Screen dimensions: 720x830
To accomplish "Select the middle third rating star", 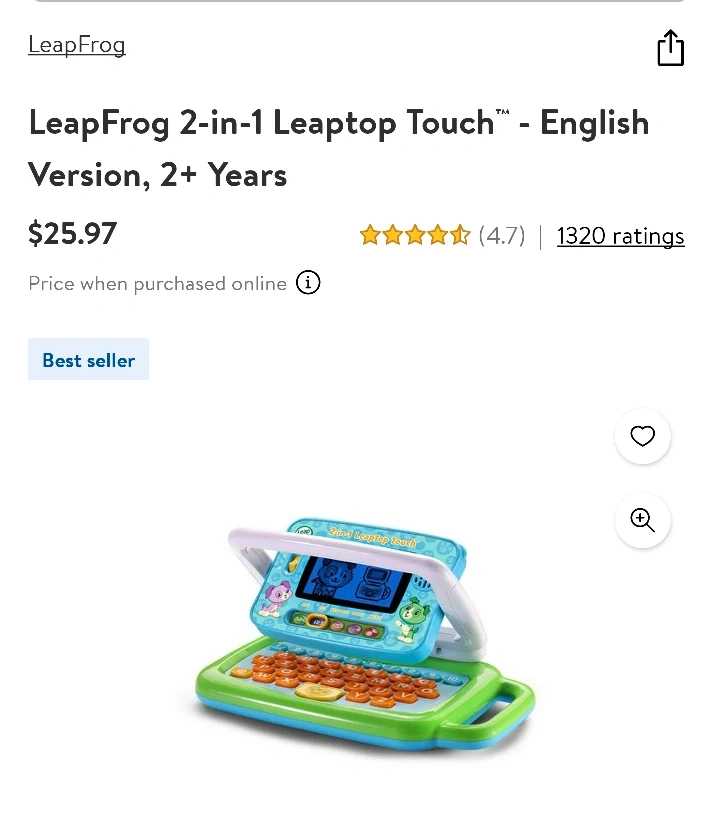I will click(x=415, y=235).
